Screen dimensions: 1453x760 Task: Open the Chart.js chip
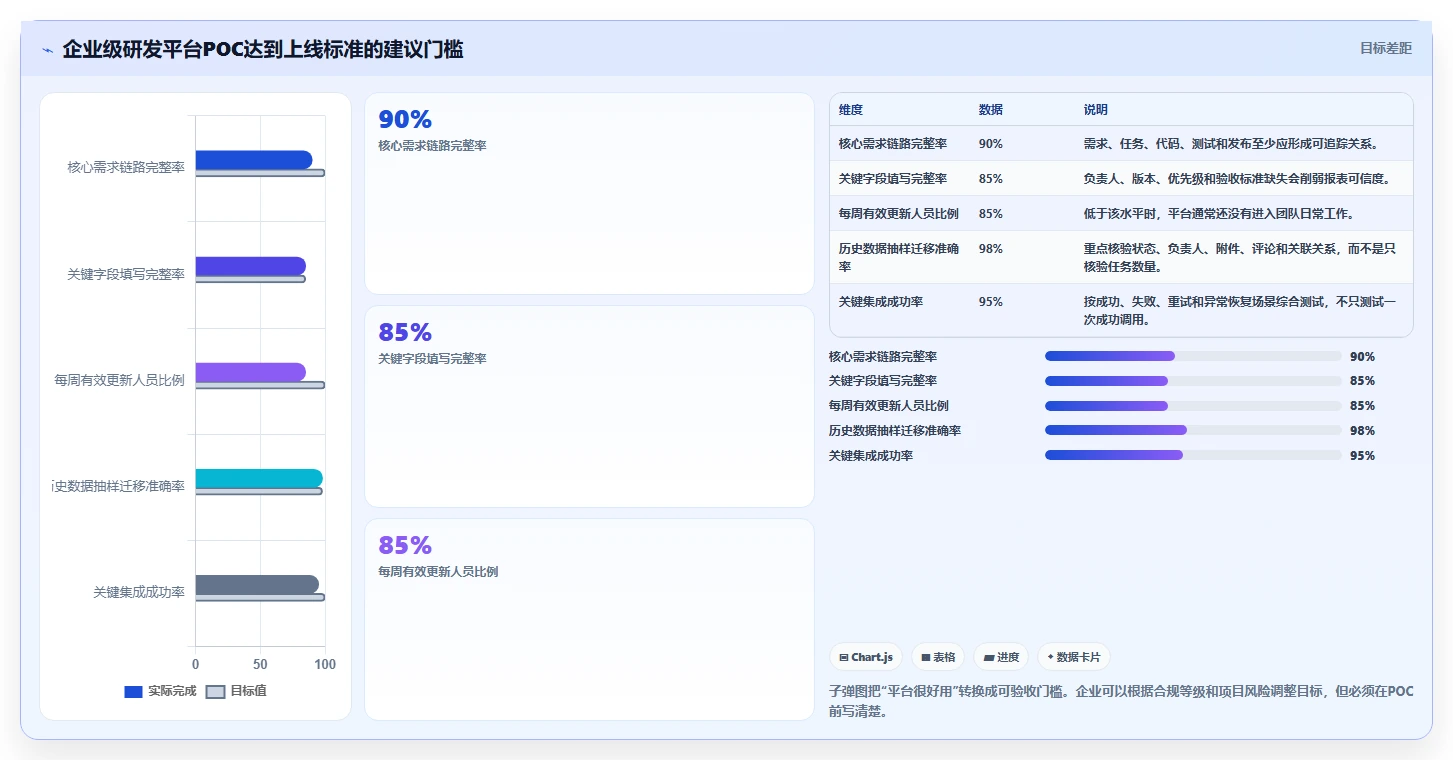(866, 657)
